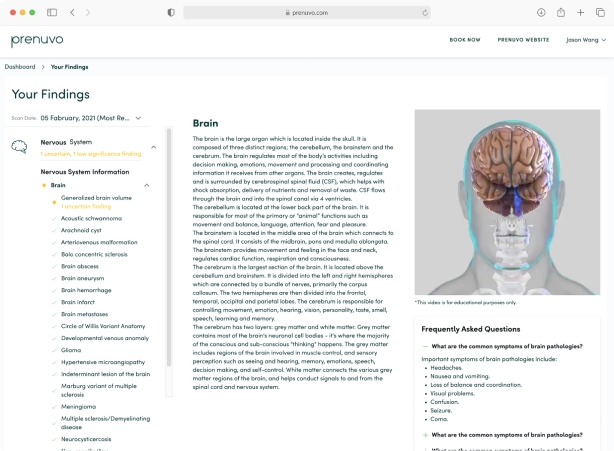Click the '1 uncertain finding' label under Generalized brain volume
The width and height of the screenshot is (614, 451).
click(x=86, y=206)
